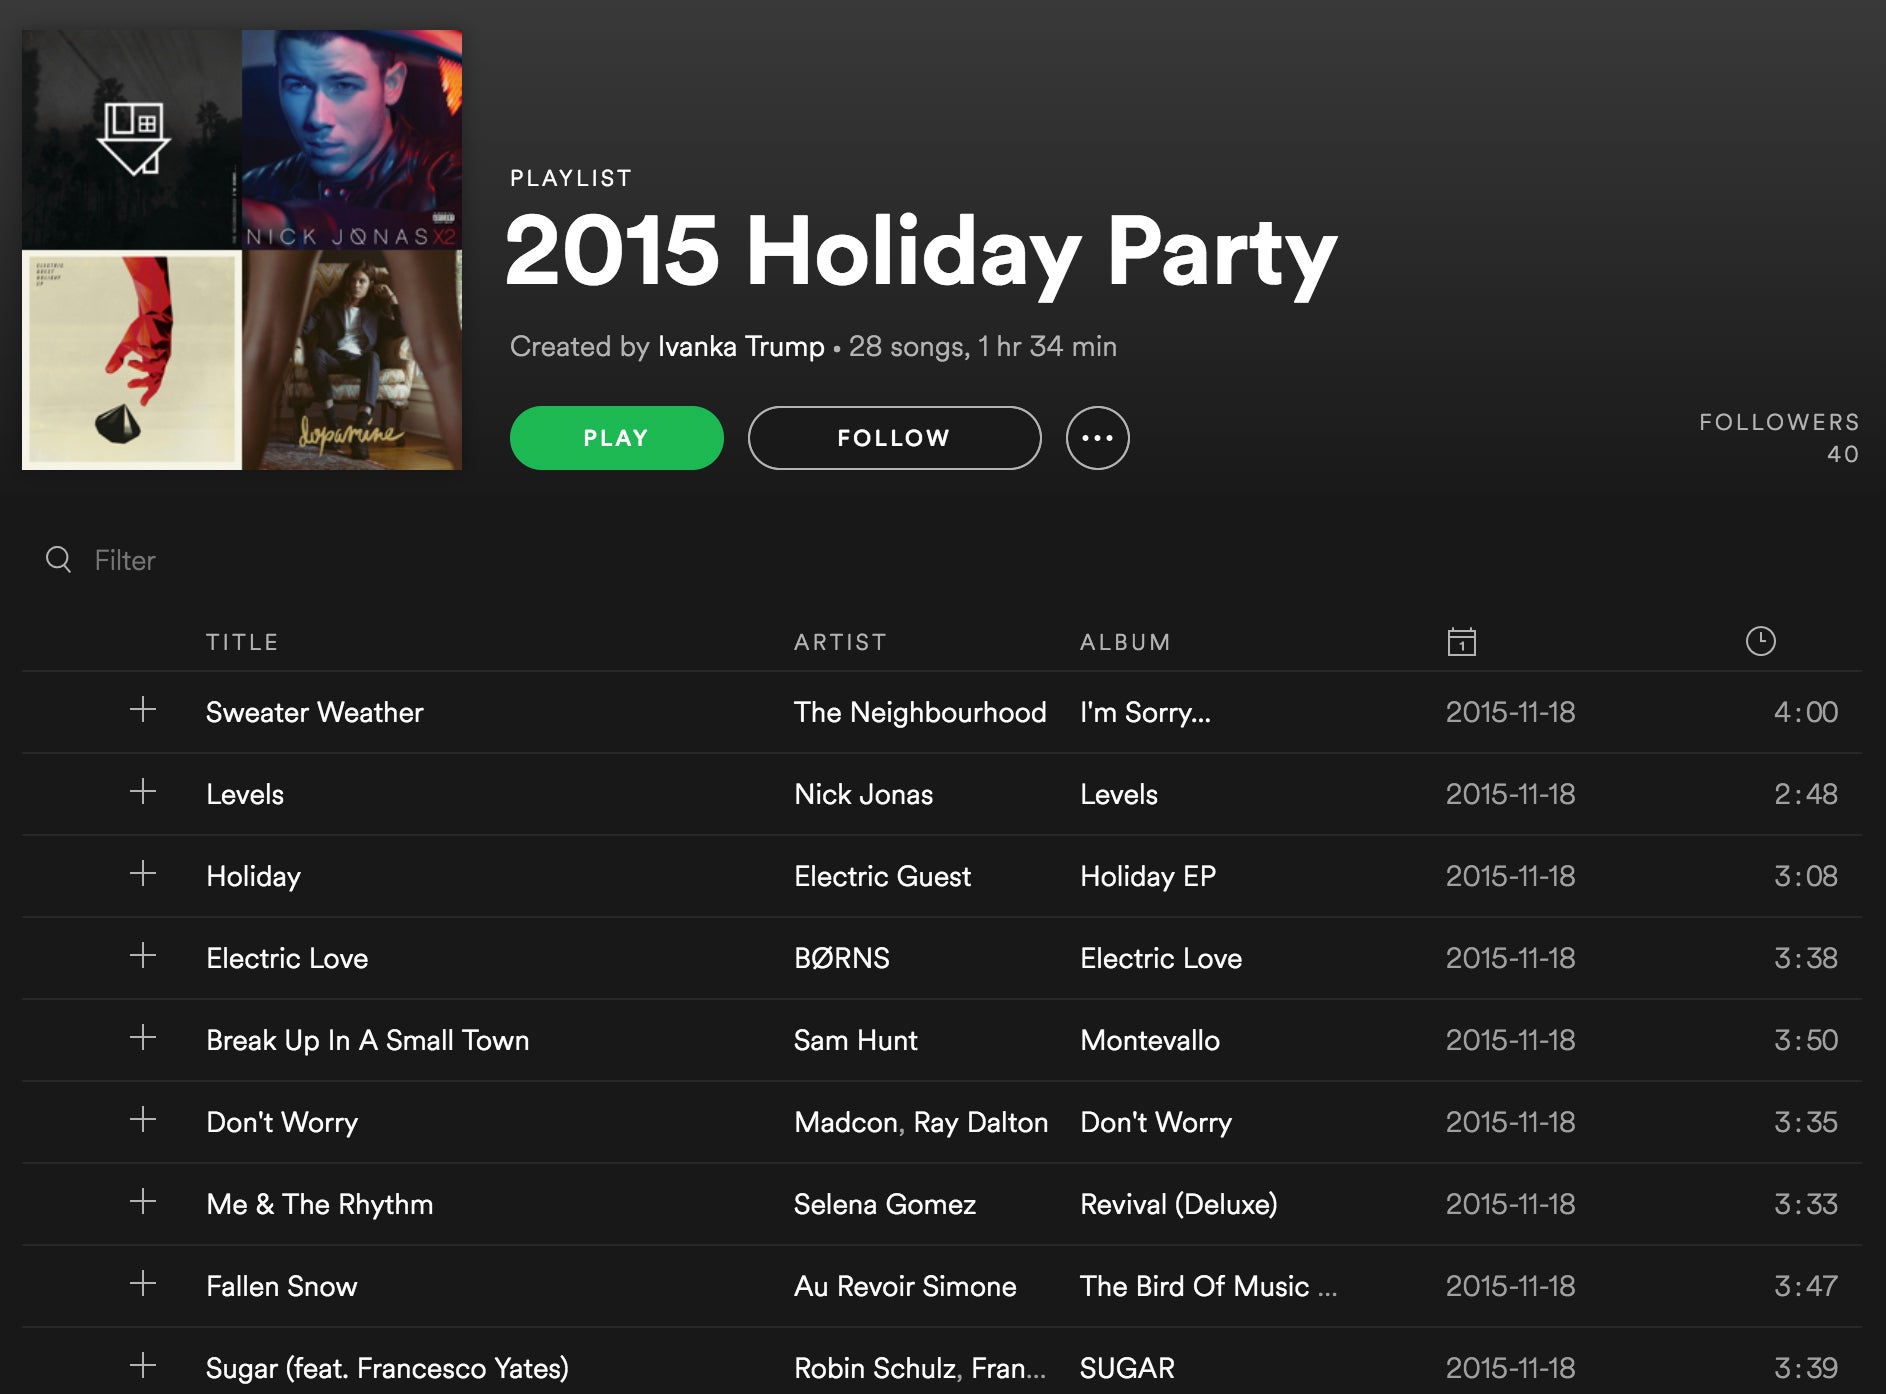Open Selena Gomez artist page
This screenshot has width=1886, height=1394.
click(x=885, y=1204)
